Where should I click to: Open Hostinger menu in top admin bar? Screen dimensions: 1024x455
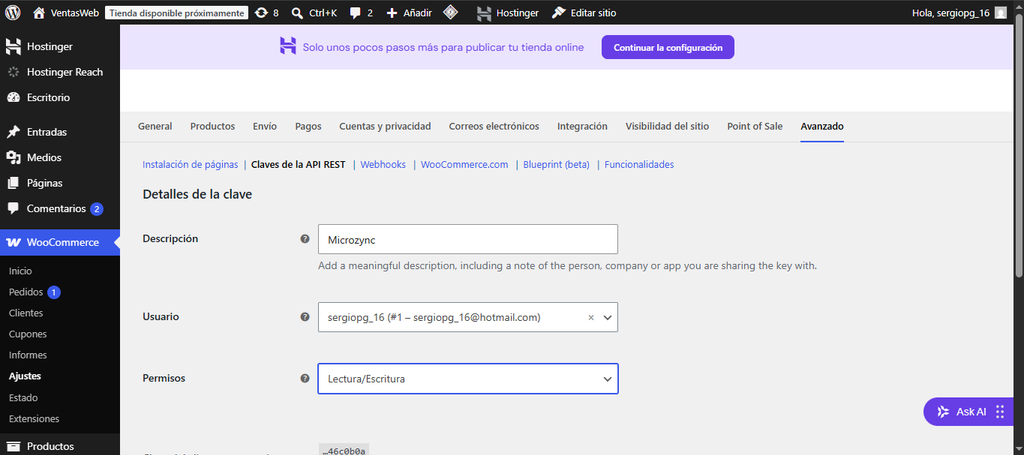tap(507, 12)
